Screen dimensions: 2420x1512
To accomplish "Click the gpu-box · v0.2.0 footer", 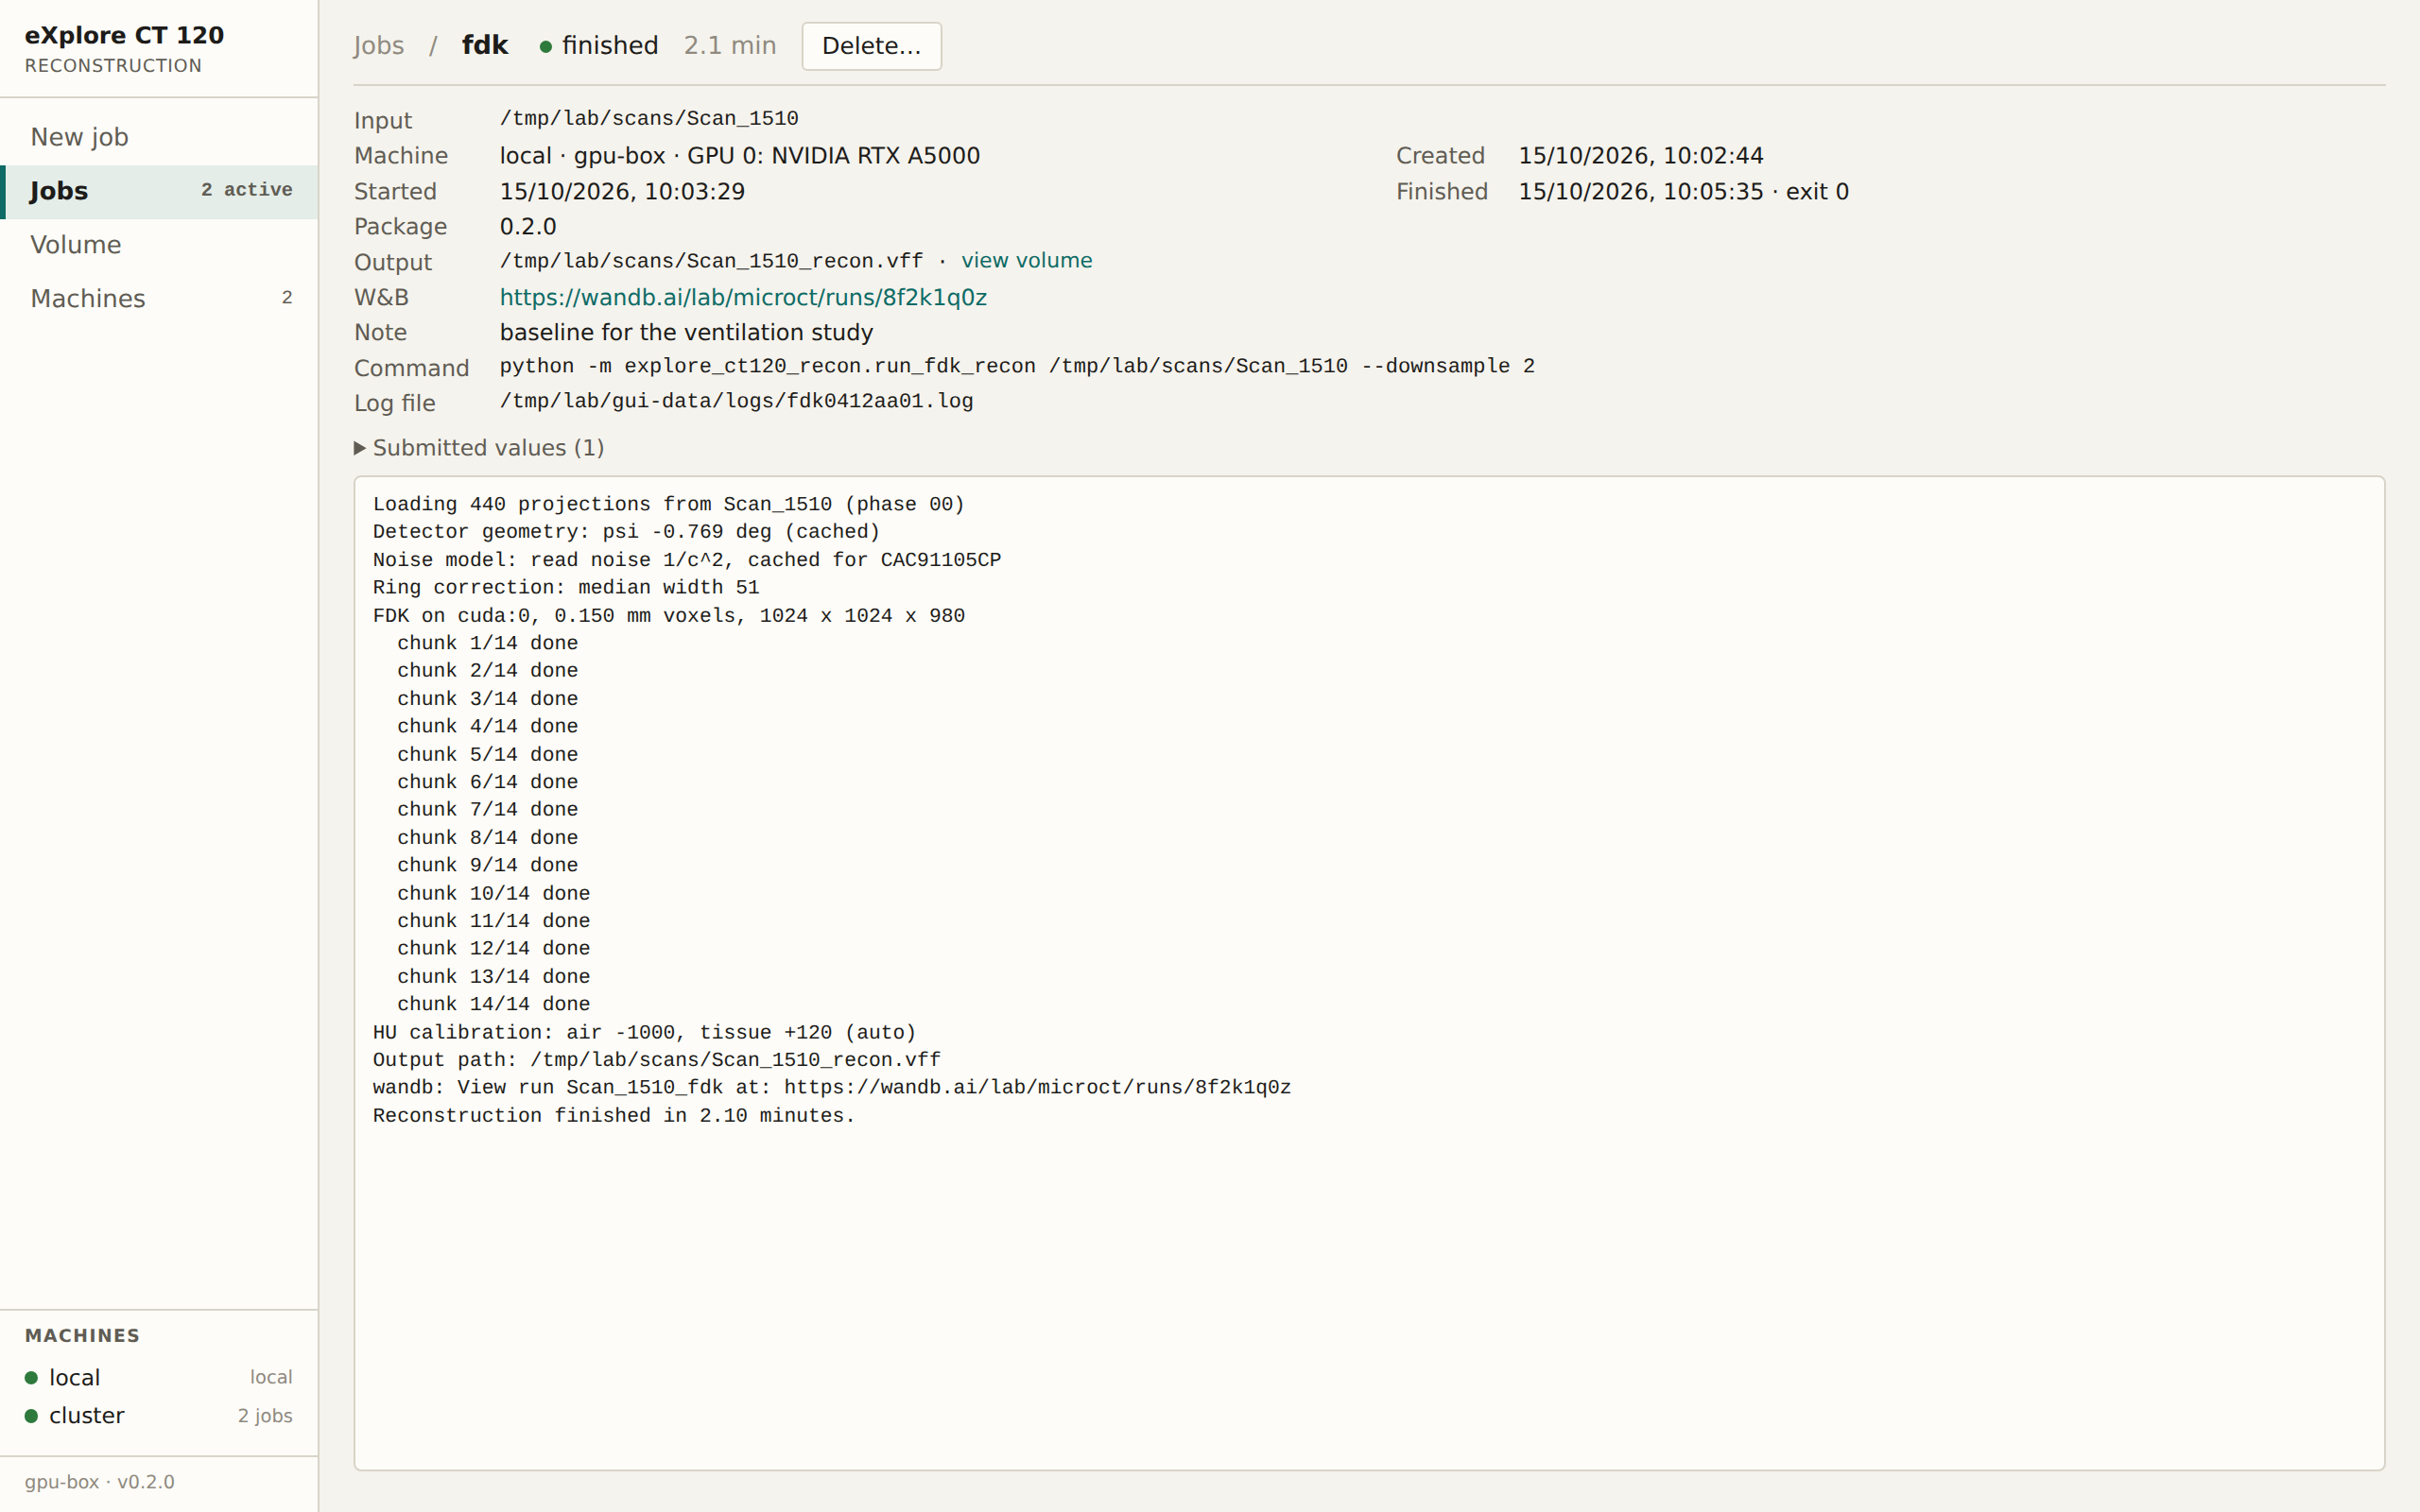I will (99, 1482).
